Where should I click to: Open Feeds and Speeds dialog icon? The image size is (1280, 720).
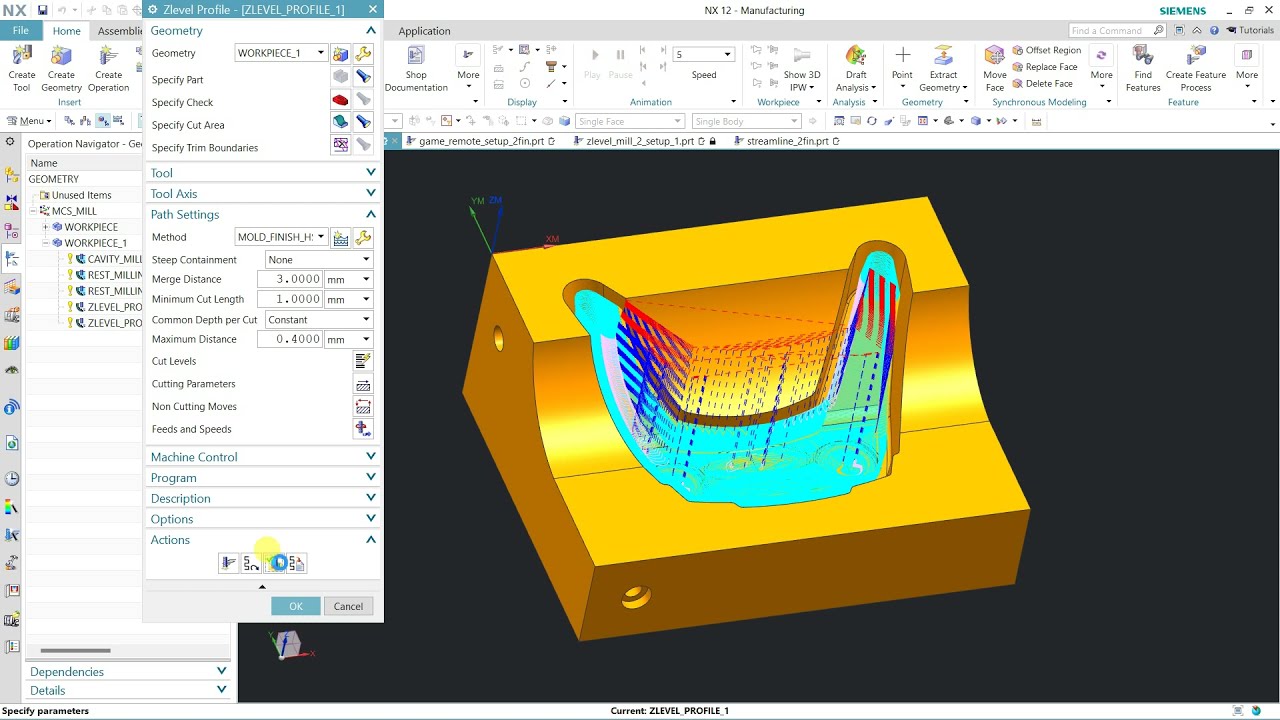[363, 429]
